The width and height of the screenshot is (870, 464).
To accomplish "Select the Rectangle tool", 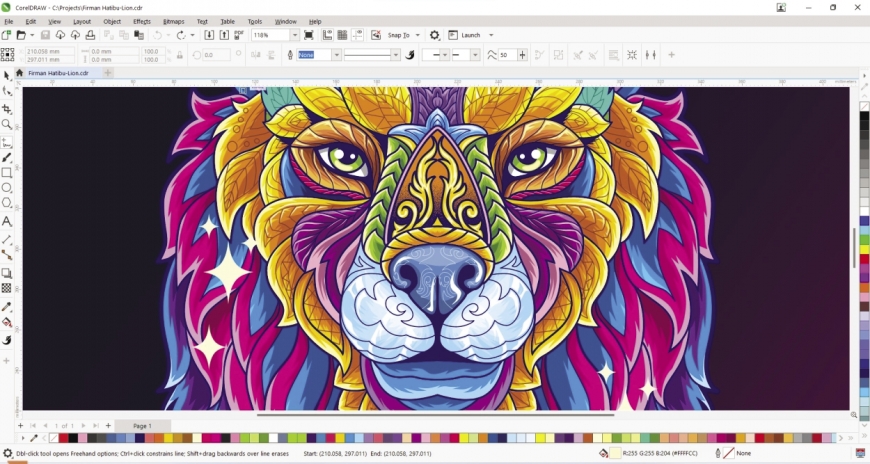I will click(x=7, y=173).
